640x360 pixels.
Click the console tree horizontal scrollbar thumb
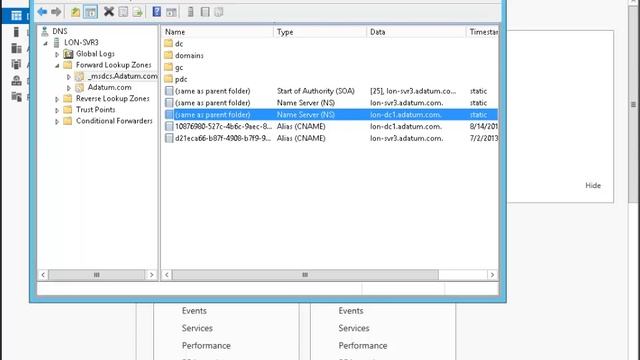tap(97, 275)
